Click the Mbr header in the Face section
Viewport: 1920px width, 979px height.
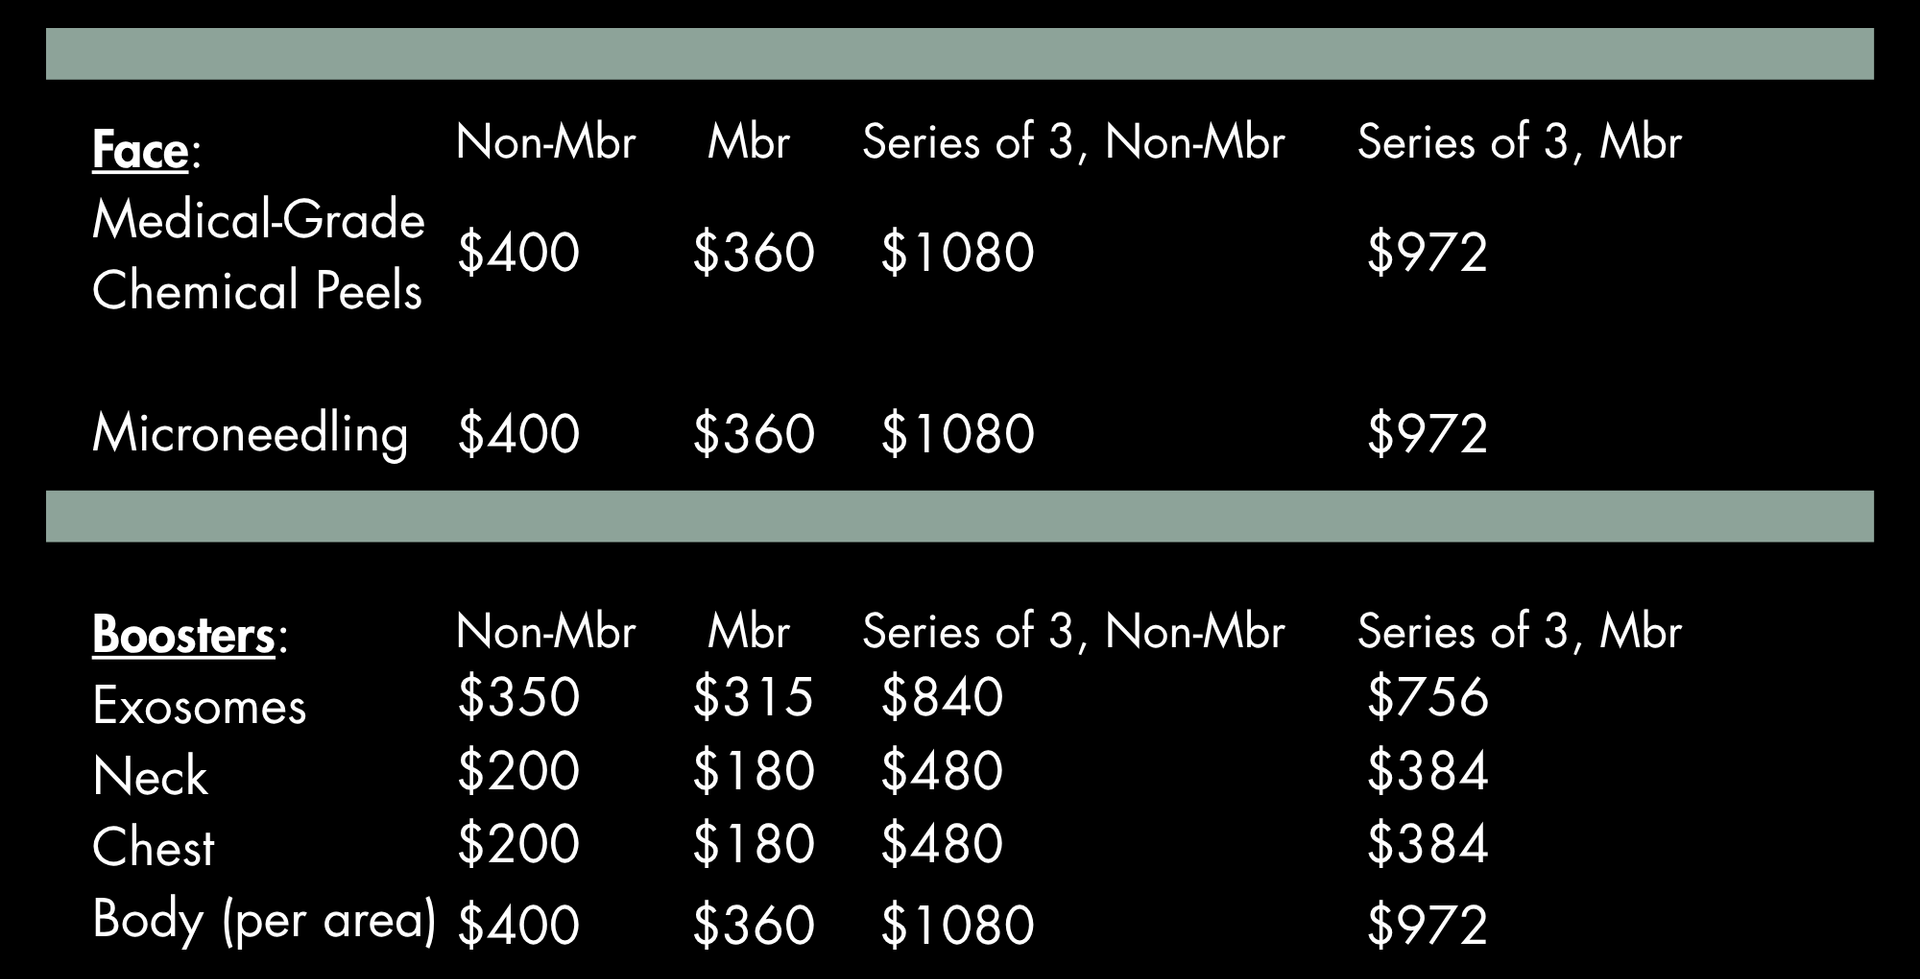click(x=748, y=143)
